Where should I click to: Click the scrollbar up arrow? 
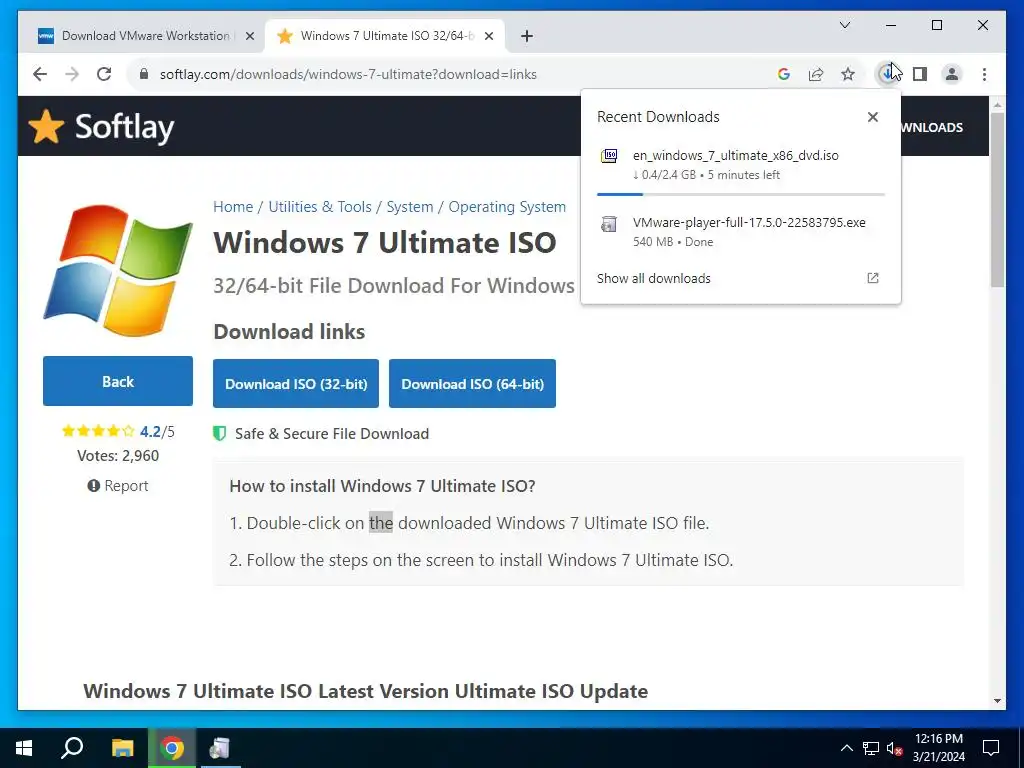997,104
